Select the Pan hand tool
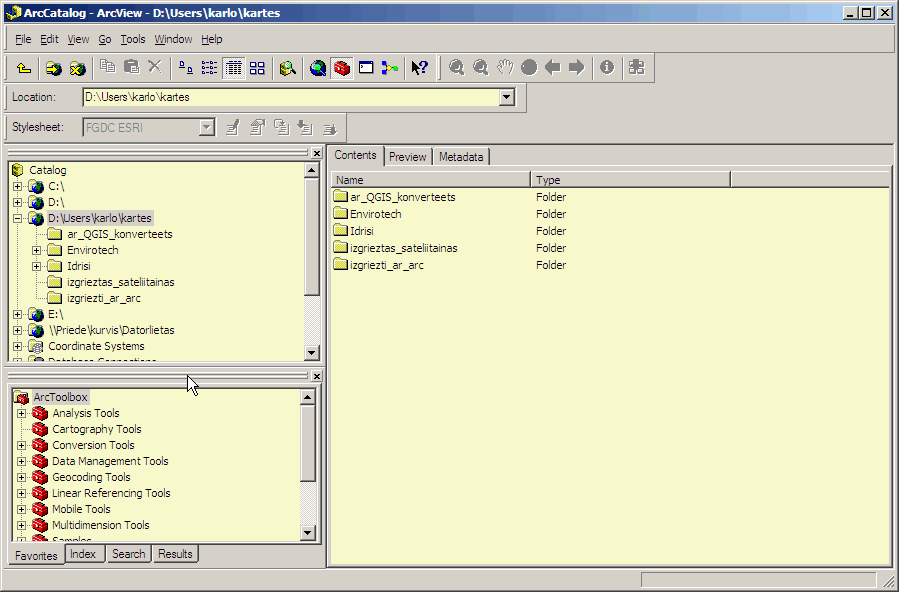Screen dimensions: 899x592 505,68
